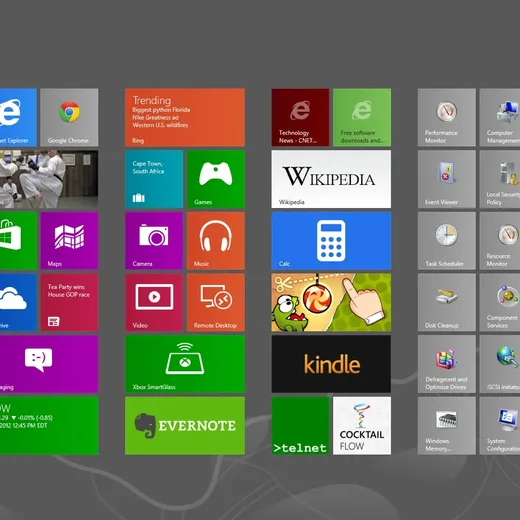Image resolution: width=520 pixels, height=520 pixels.
Task: Launch Xbox SmartGlass tile
Action: point(185,364)
